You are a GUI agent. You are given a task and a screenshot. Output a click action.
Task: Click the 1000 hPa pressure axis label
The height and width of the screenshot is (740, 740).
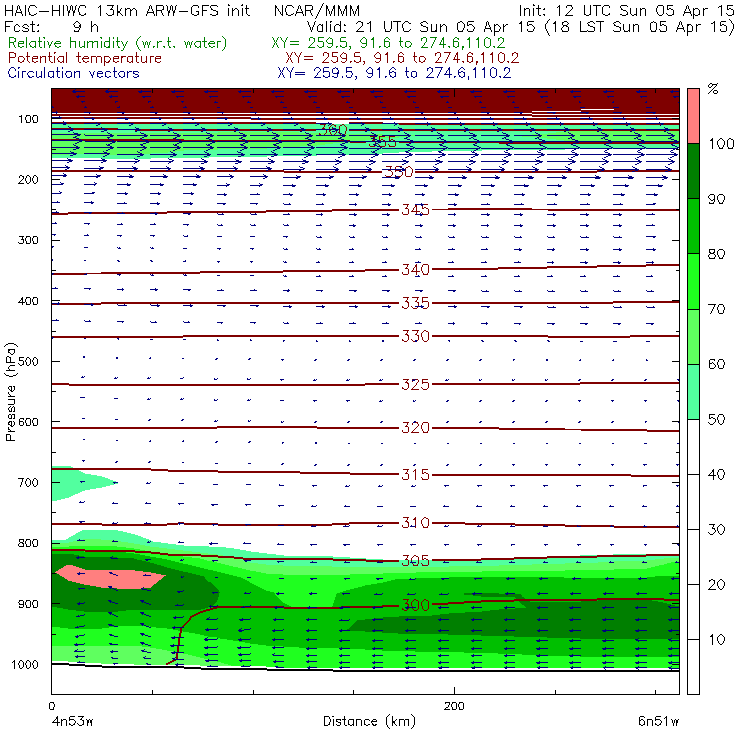click(x=25, y=664)
